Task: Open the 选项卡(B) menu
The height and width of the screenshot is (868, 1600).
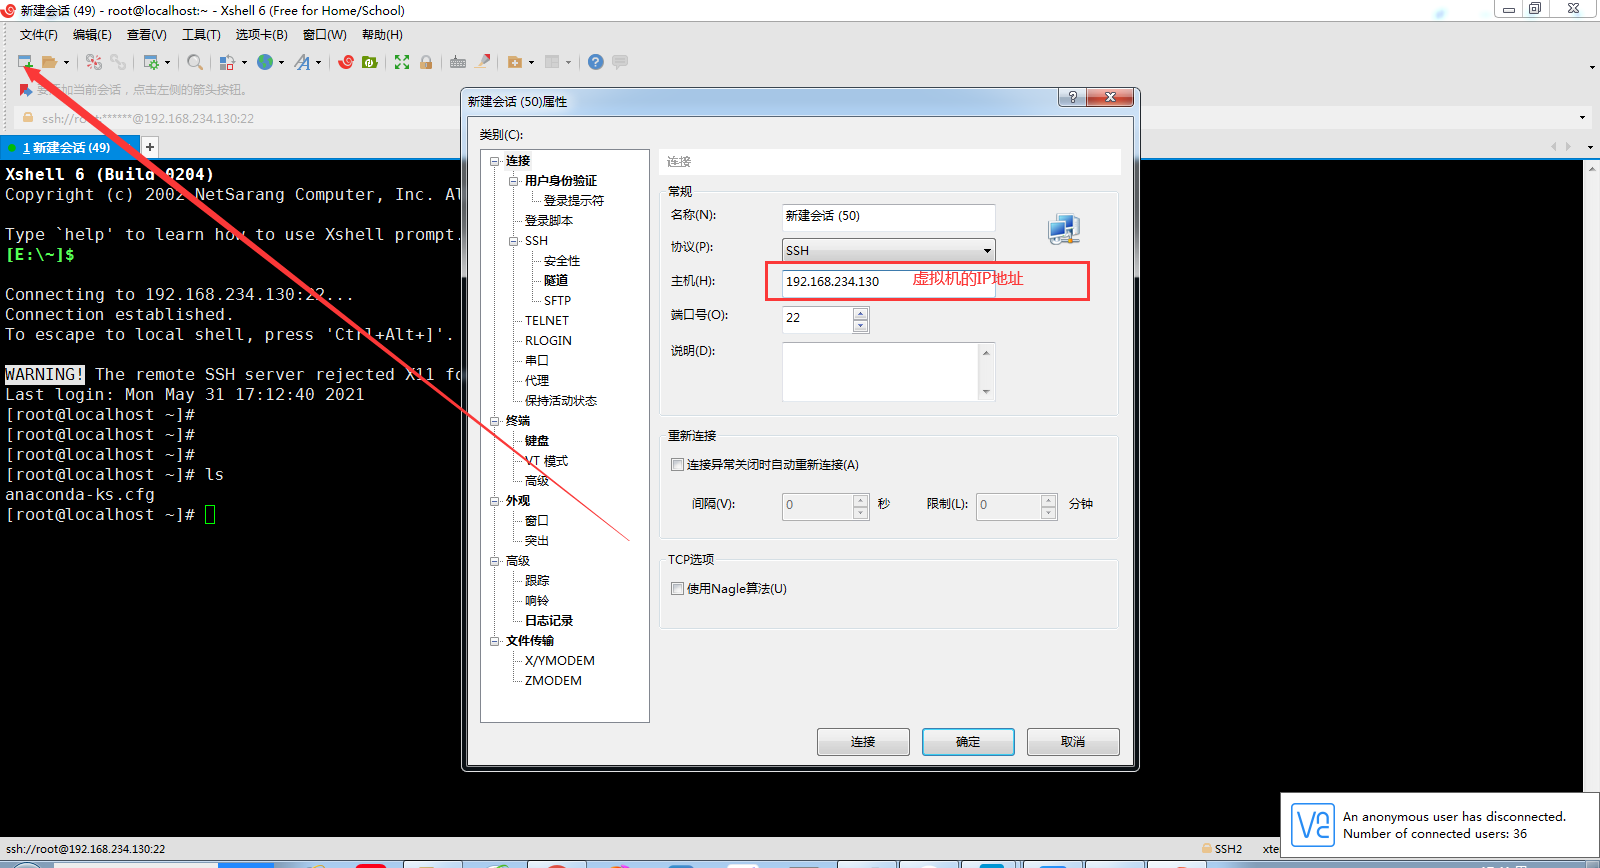Action: pyautogui.click(x=261, y=35)
